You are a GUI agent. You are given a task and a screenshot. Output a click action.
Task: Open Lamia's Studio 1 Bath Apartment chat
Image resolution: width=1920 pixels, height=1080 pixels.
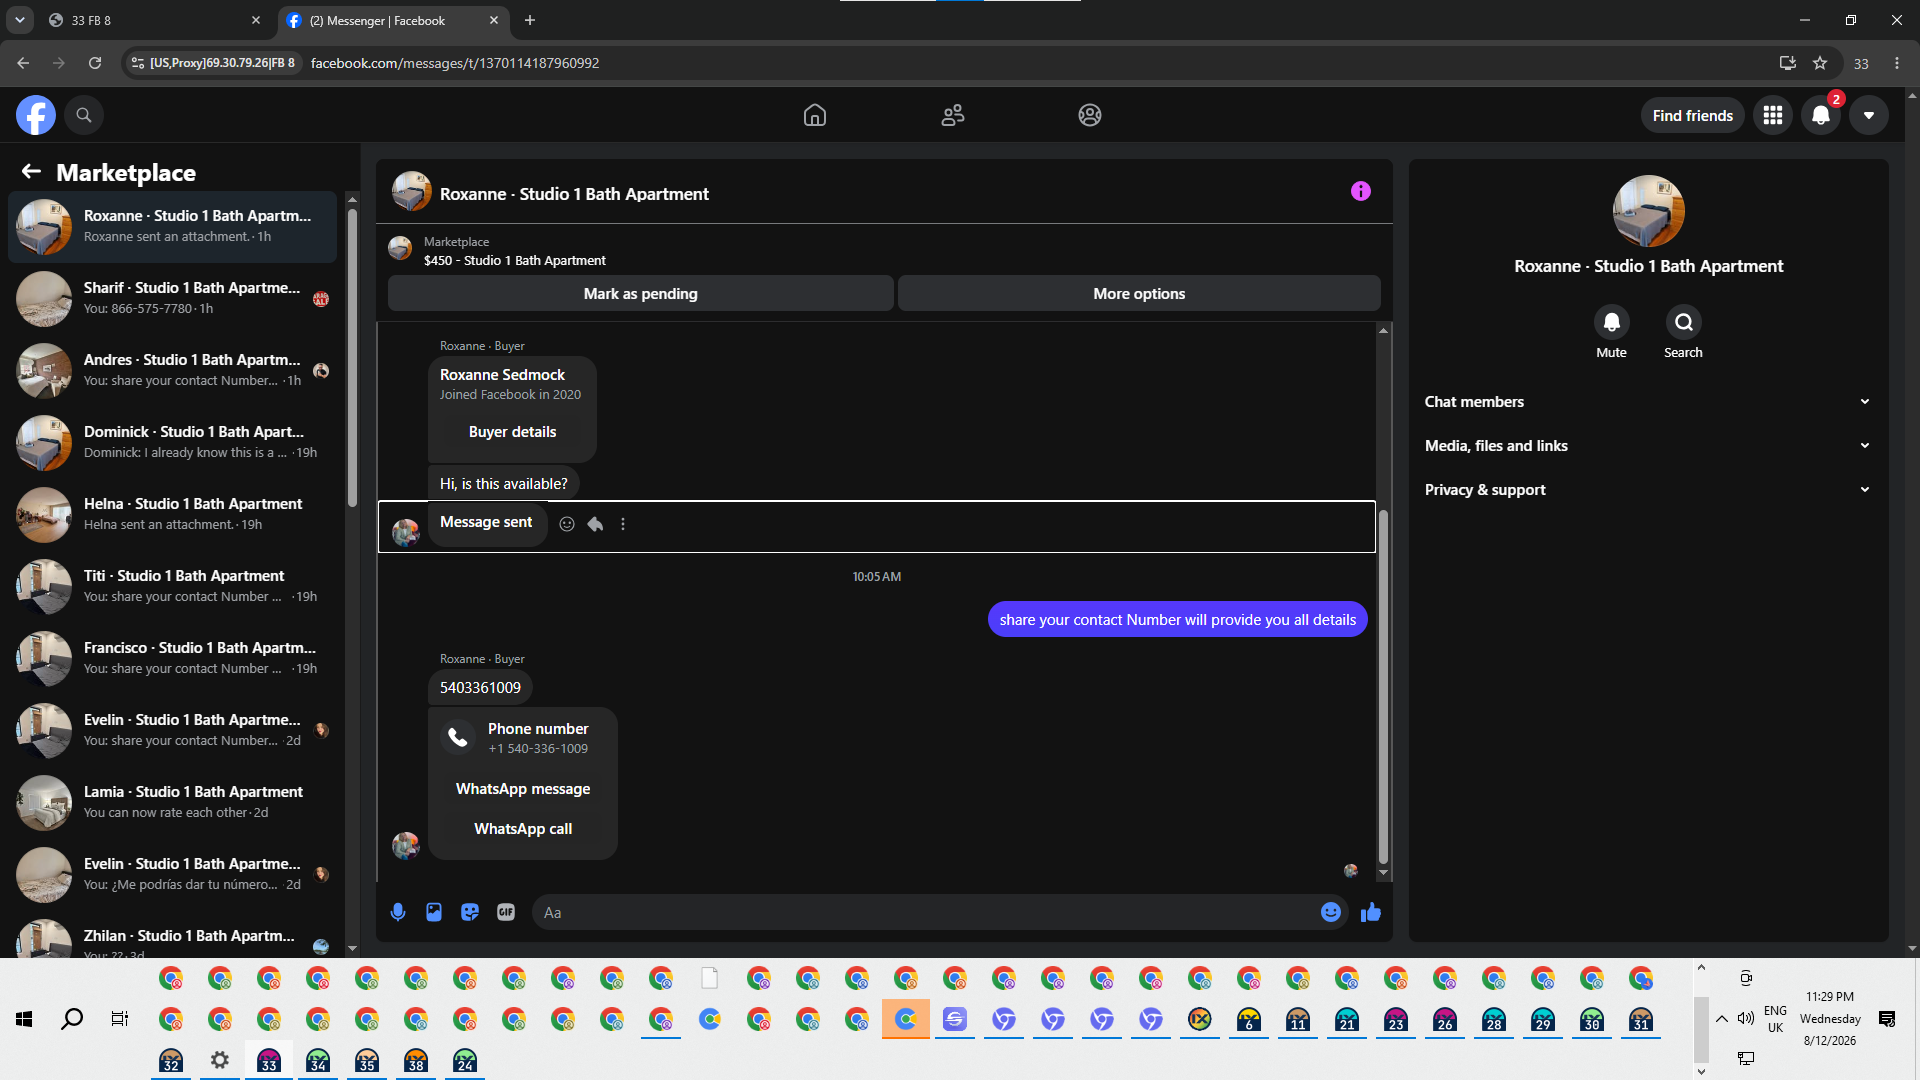173,803
